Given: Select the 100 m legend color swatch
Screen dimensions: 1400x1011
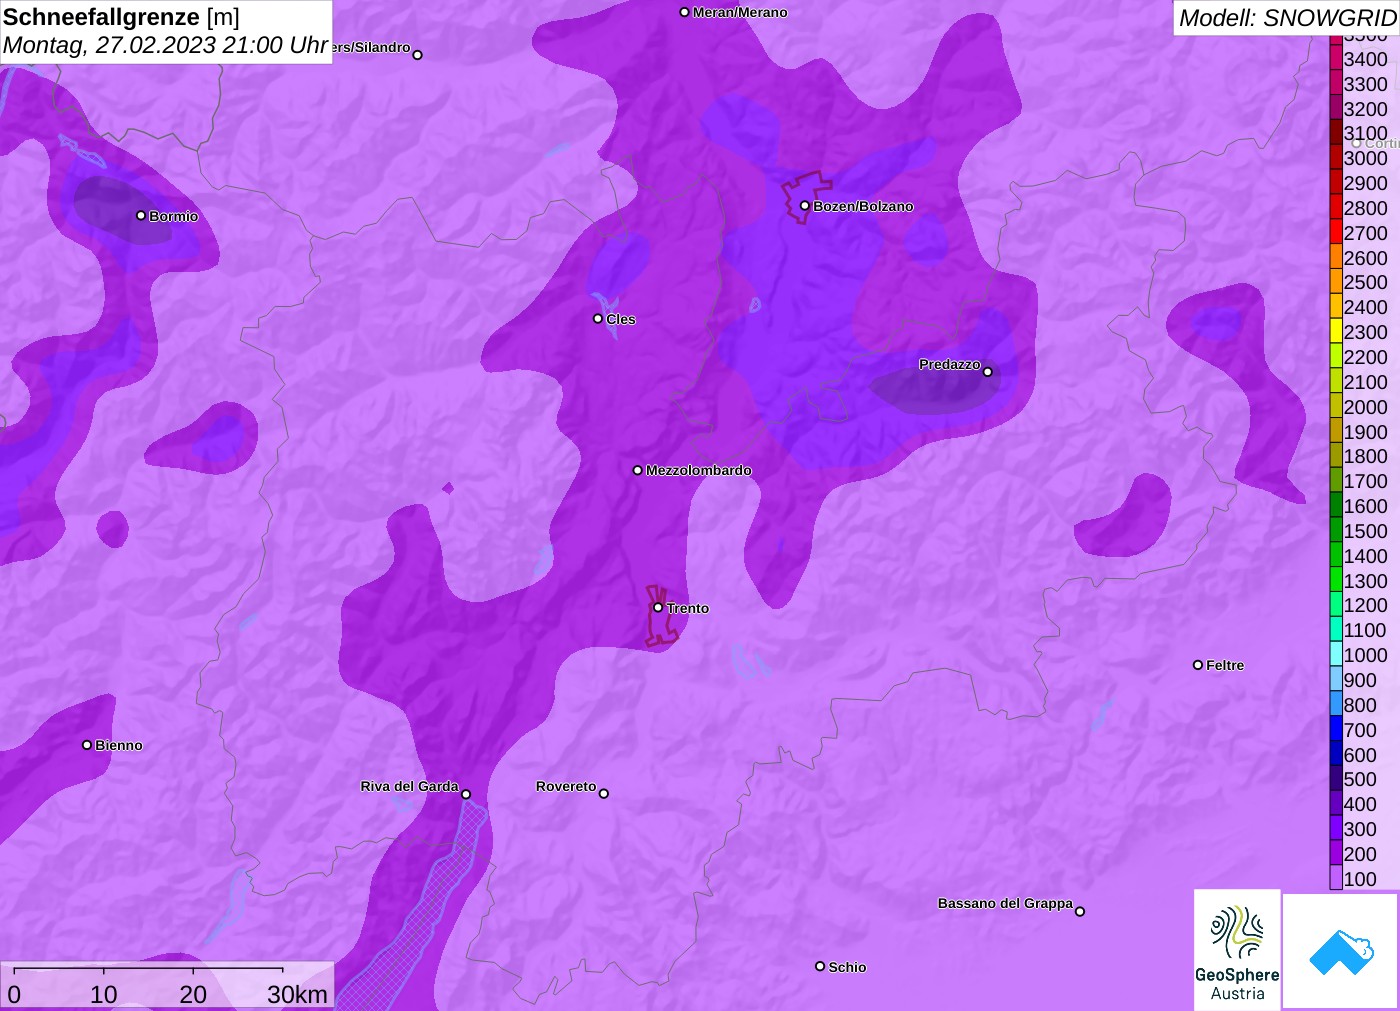Looking at the screenshot, I should tap(1336, 878).
